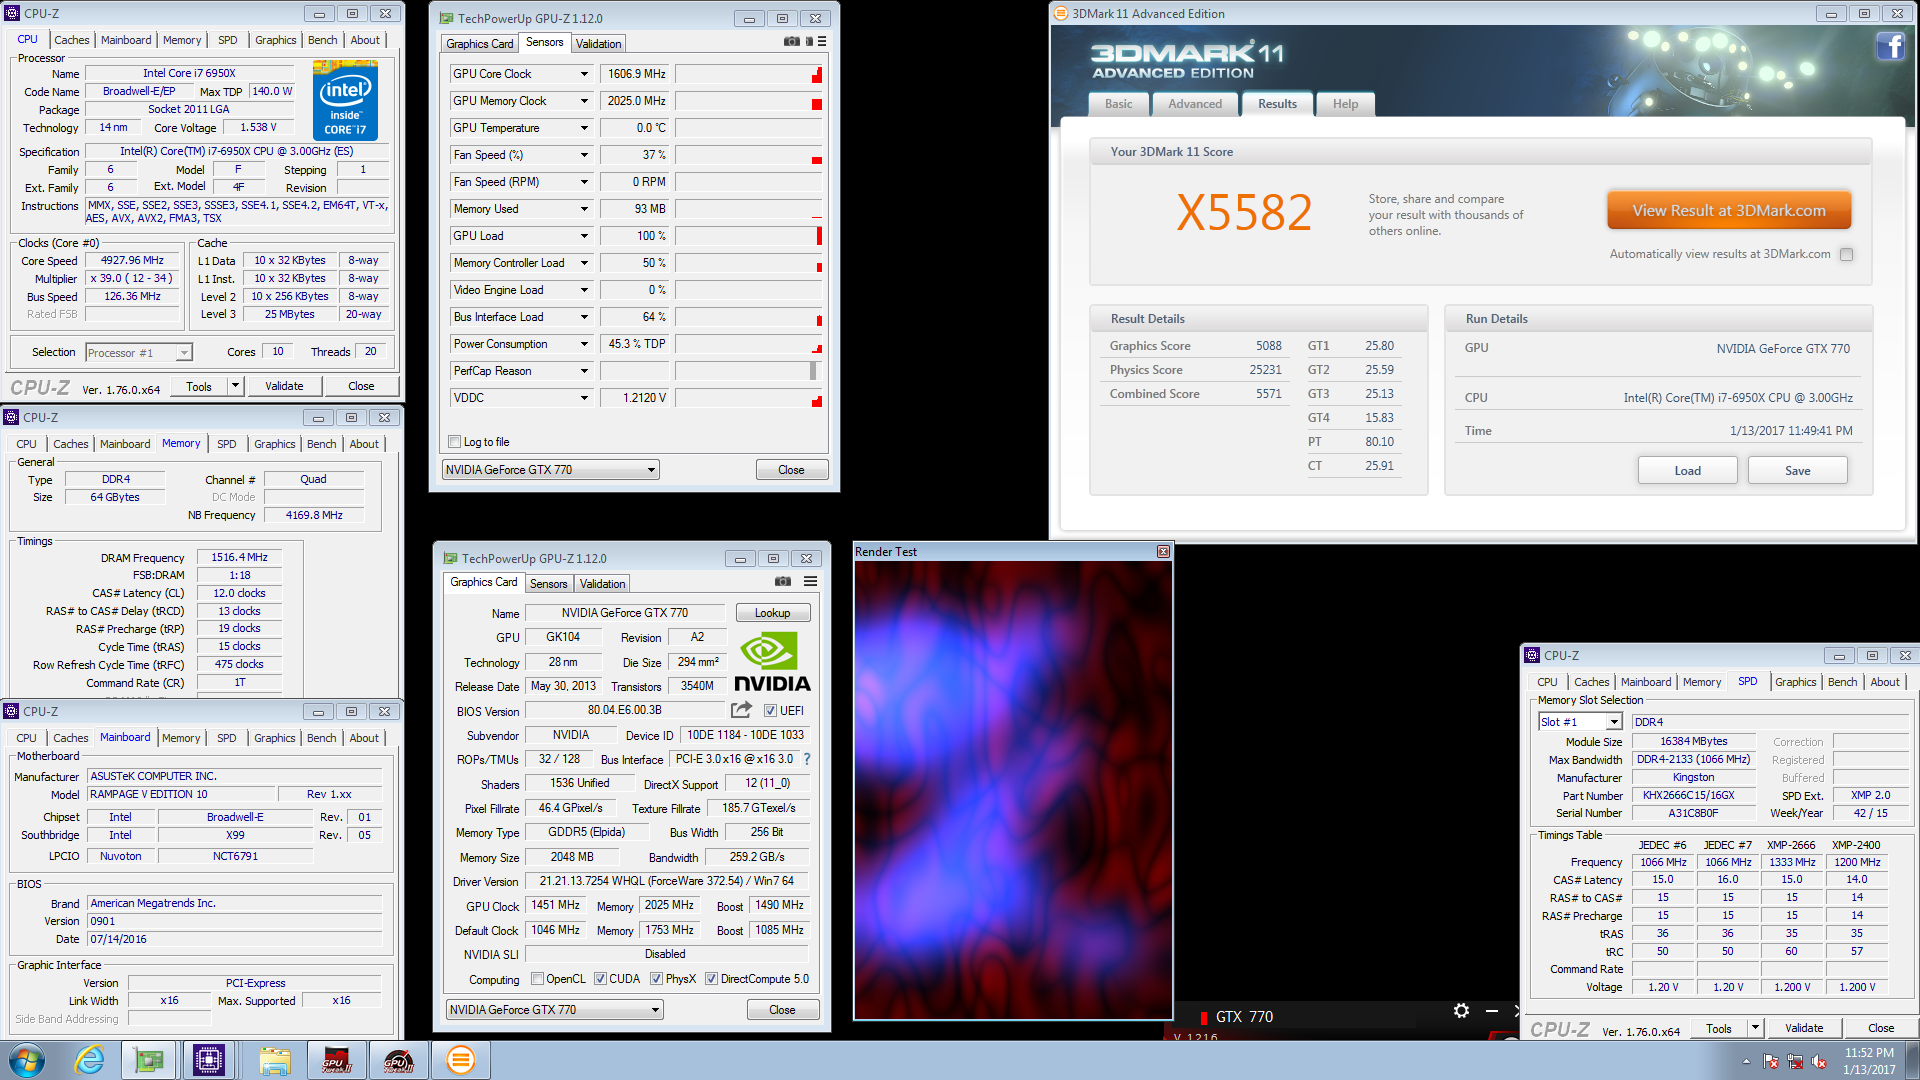
Task: Switch to the Basic tab in 3DMark 11
Action: point(1118,104)
